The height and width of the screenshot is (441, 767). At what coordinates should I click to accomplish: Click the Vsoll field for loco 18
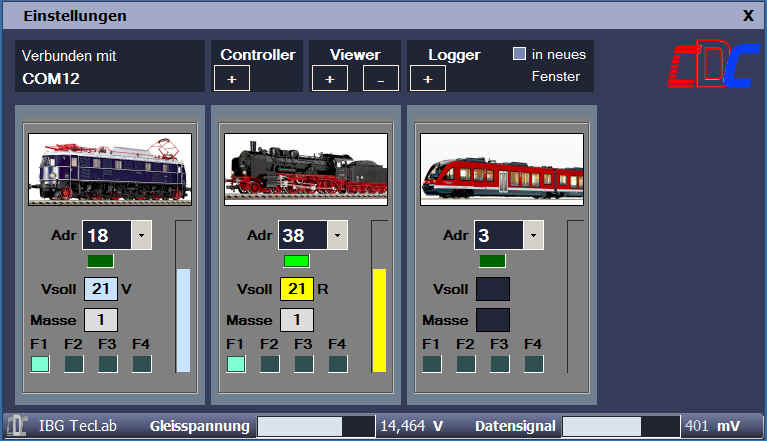point(101,289)
